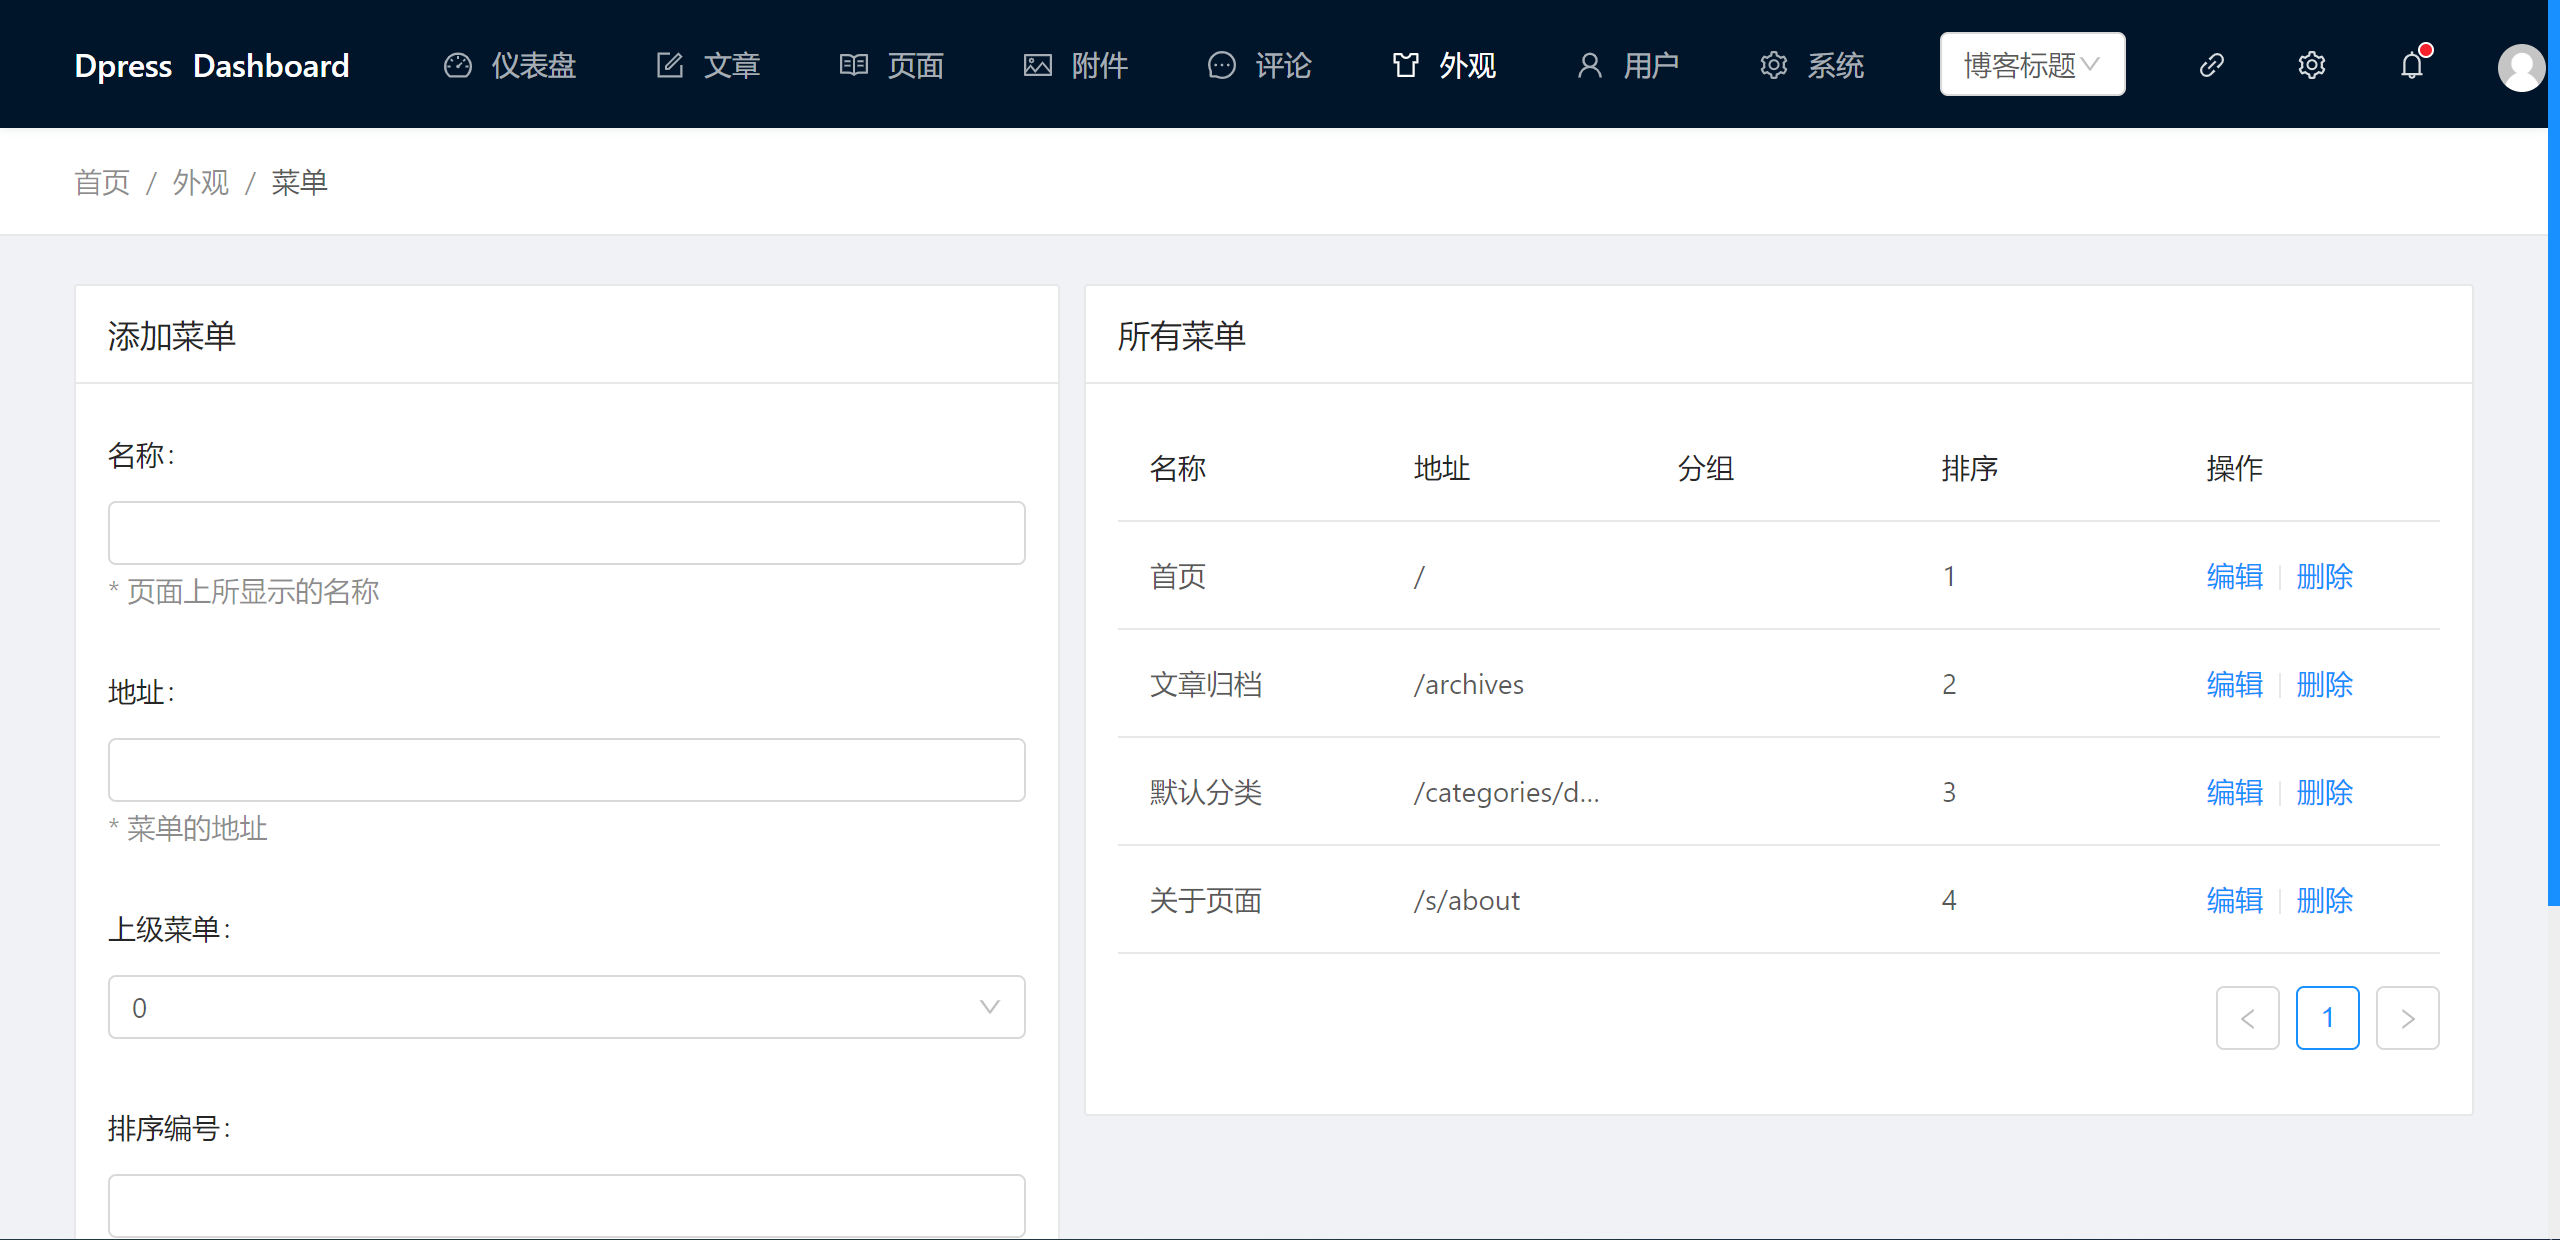
Task: Click the settings gear icon in navbar
Action: click(2312, 65)
